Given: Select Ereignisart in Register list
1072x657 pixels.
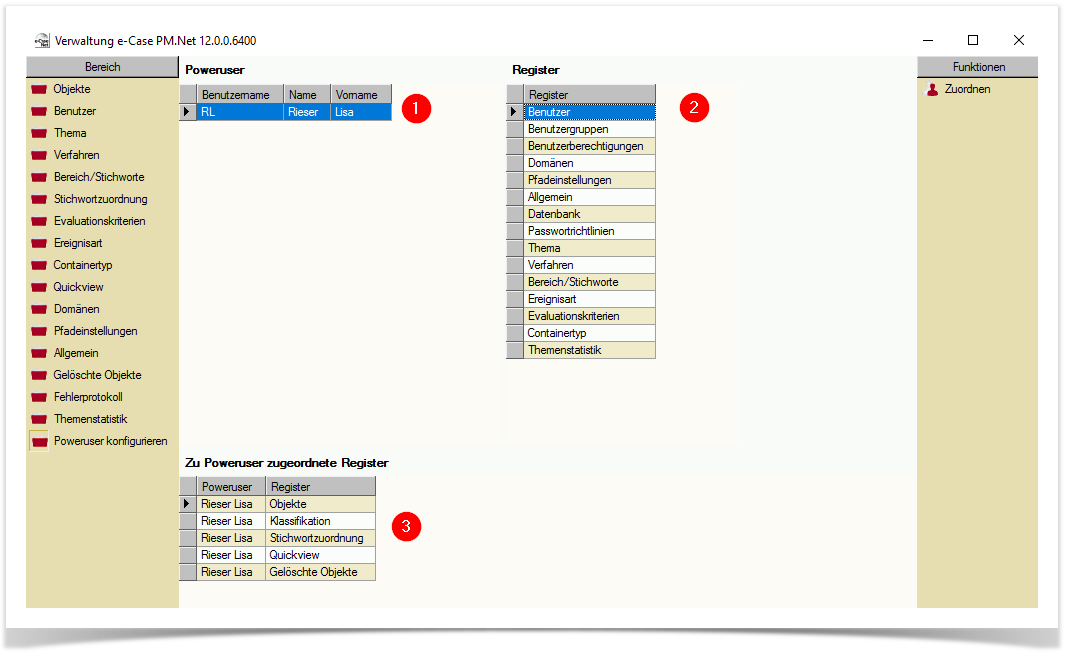Looking at the screenshot, I should click(589, 299).
